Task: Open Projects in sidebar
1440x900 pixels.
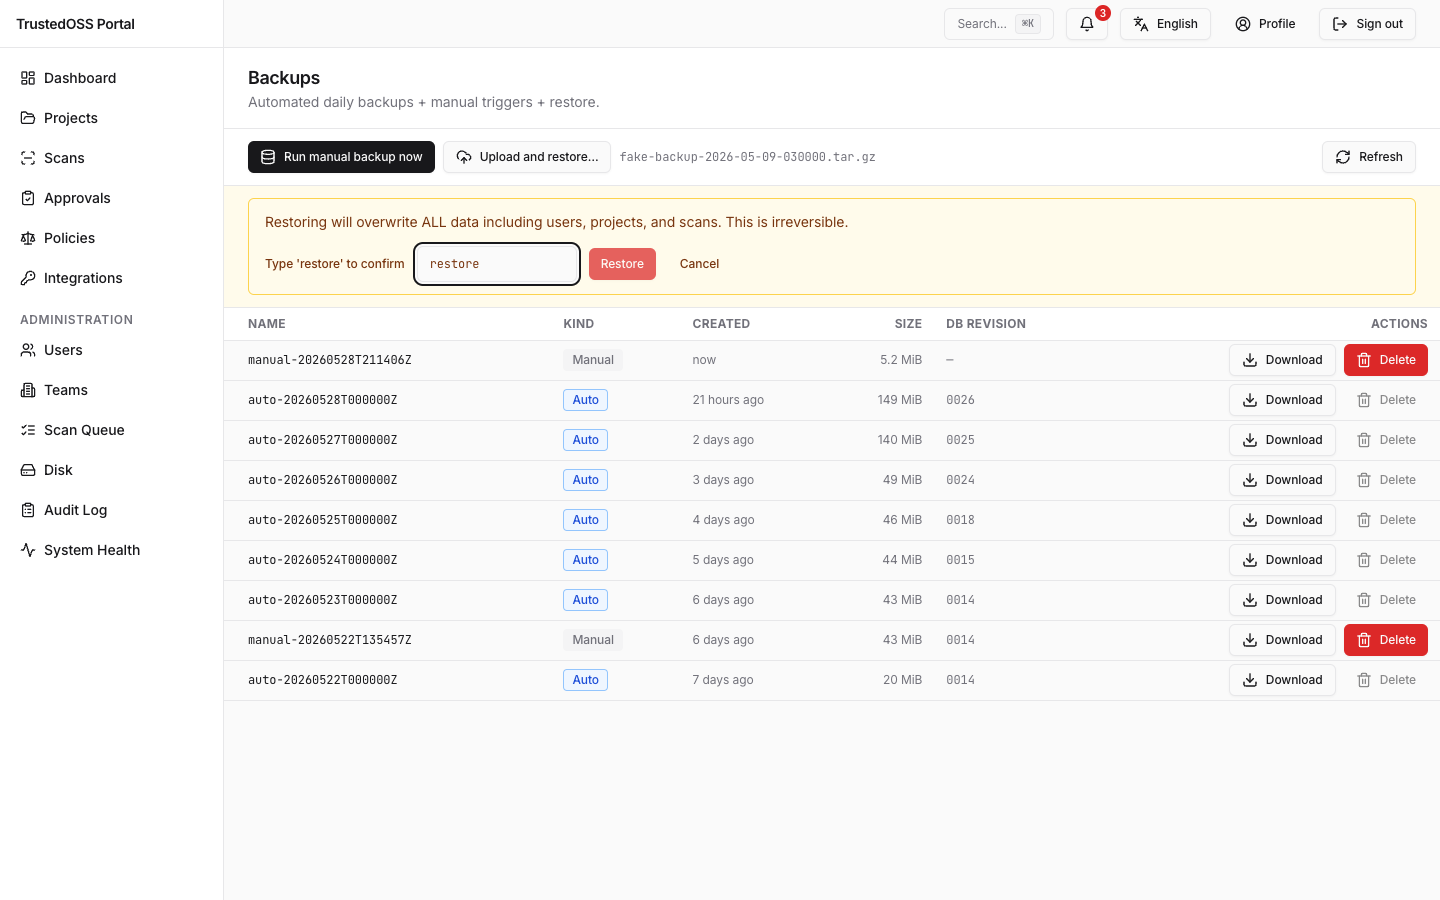Action: point(111,118)
